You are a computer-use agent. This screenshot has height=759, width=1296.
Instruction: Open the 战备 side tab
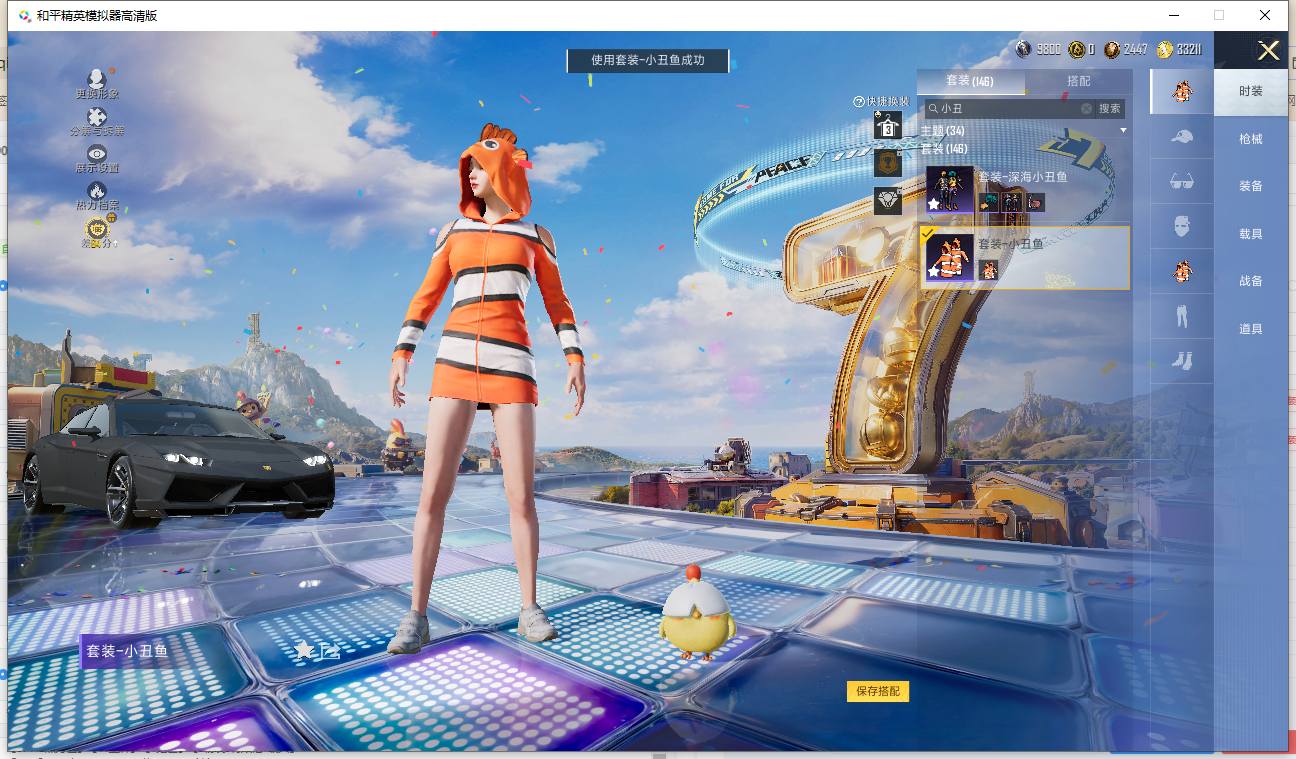click(x=1251, y=281)
